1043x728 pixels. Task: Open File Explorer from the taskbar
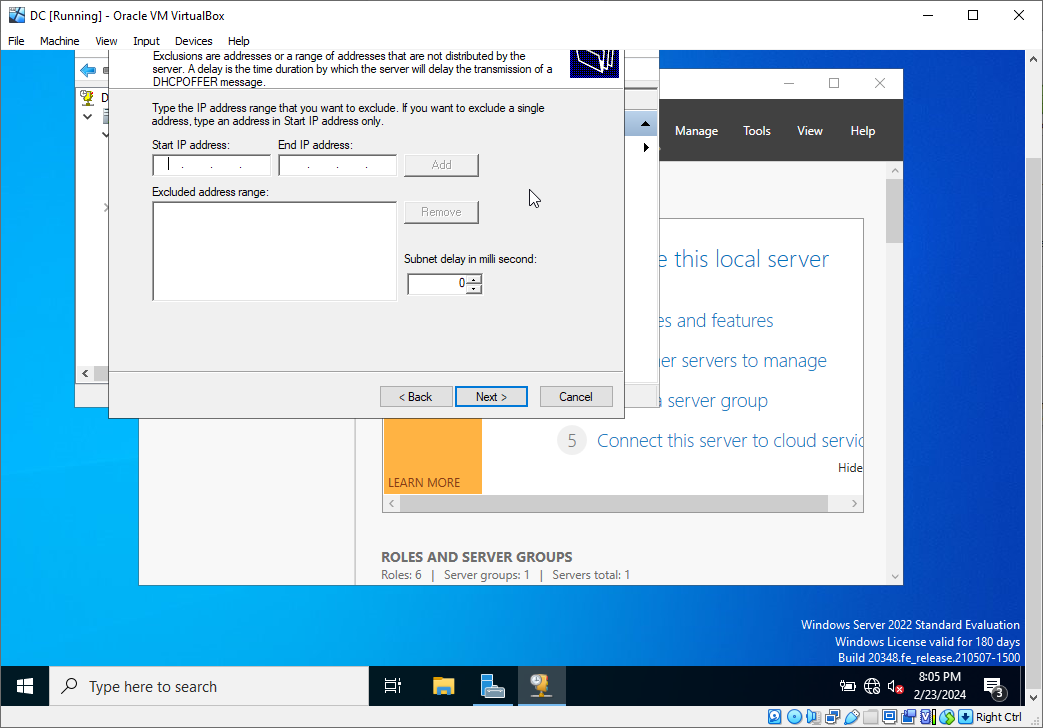pyautogui.click(x=443, y=686)
